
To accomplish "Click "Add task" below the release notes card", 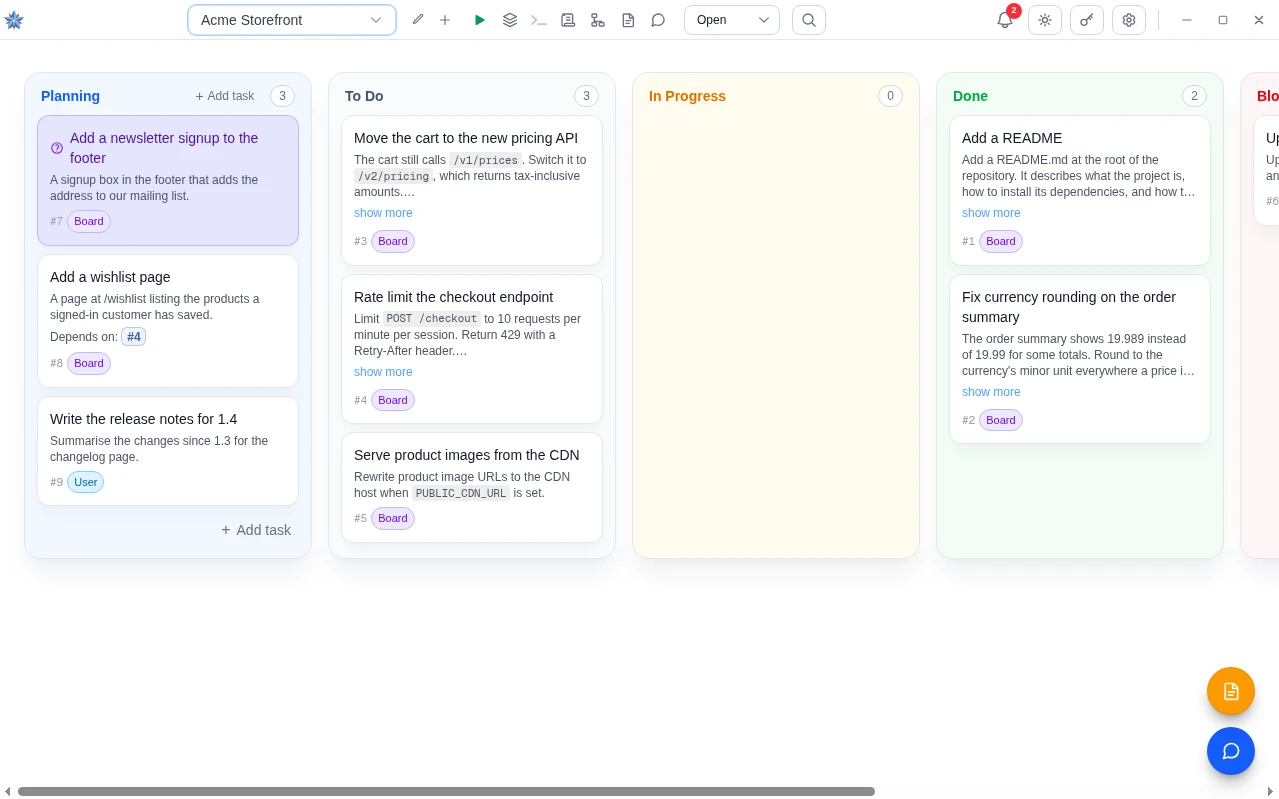I will click(x=256, y=530).
